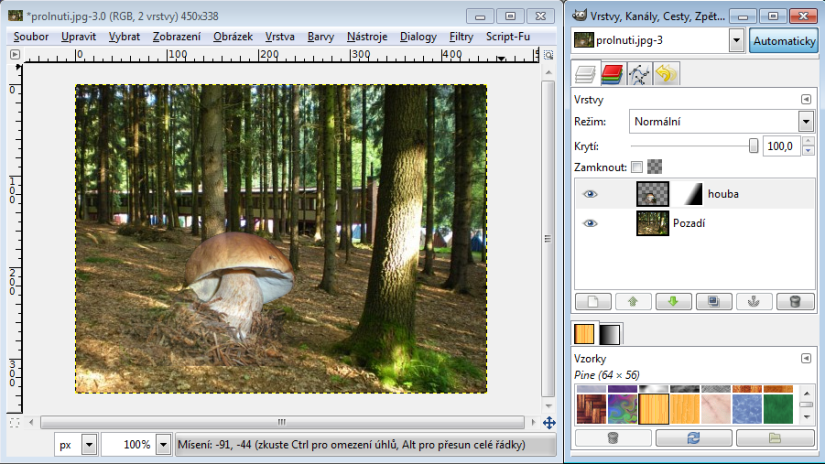Open the Gradients tab
This screenshot has height=464, width=825.
click(x=610, y=334)
